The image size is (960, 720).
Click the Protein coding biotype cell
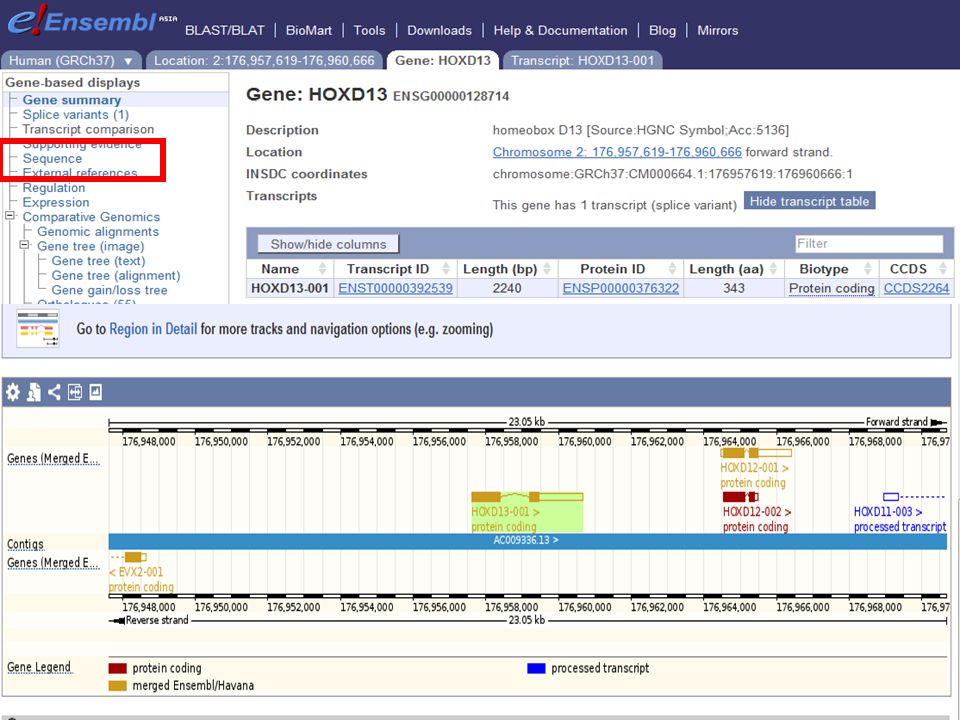(831, 288)
